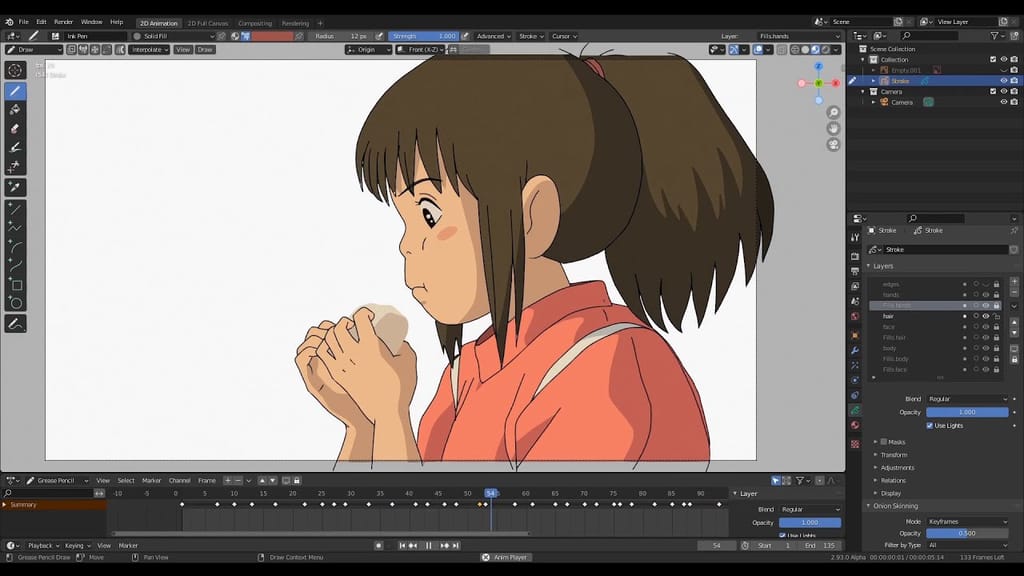This screenshot has width=1024, height=576.
Task: Activate the Cutter tool
Action: pyautogui.click(x=14, y=166)
